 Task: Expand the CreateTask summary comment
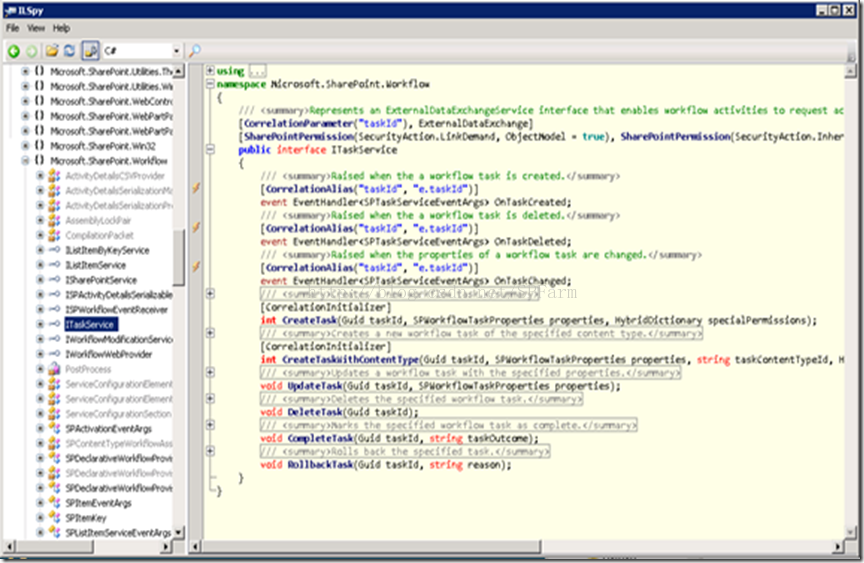210,294
